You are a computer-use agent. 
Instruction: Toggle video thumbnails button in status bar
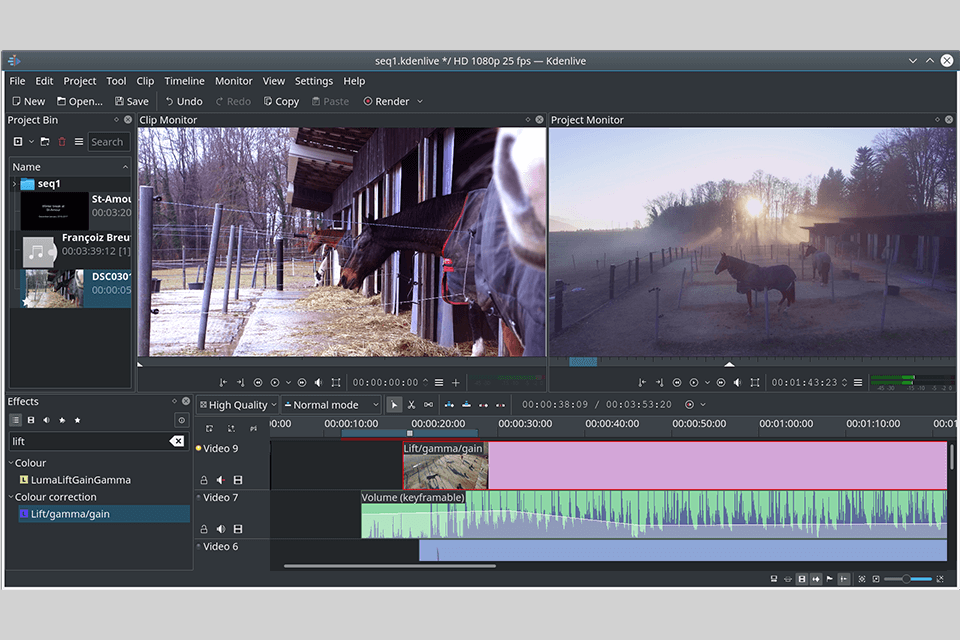pos(802,579)
